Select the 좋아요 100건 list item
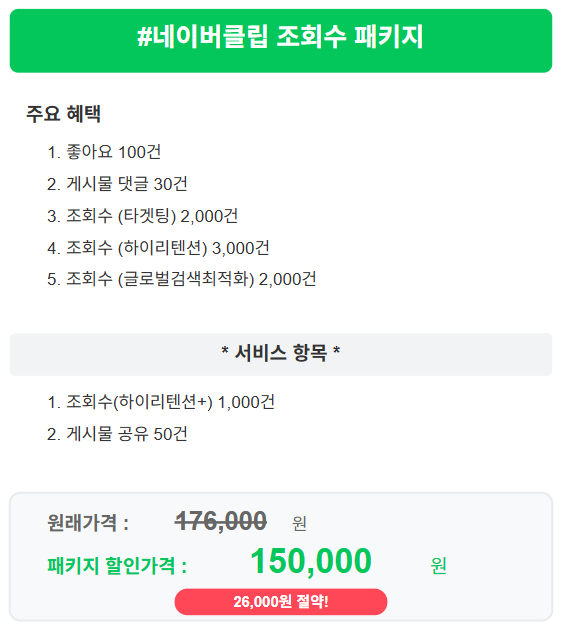This screenshot has height=638, width=563. tap(113, 152)
